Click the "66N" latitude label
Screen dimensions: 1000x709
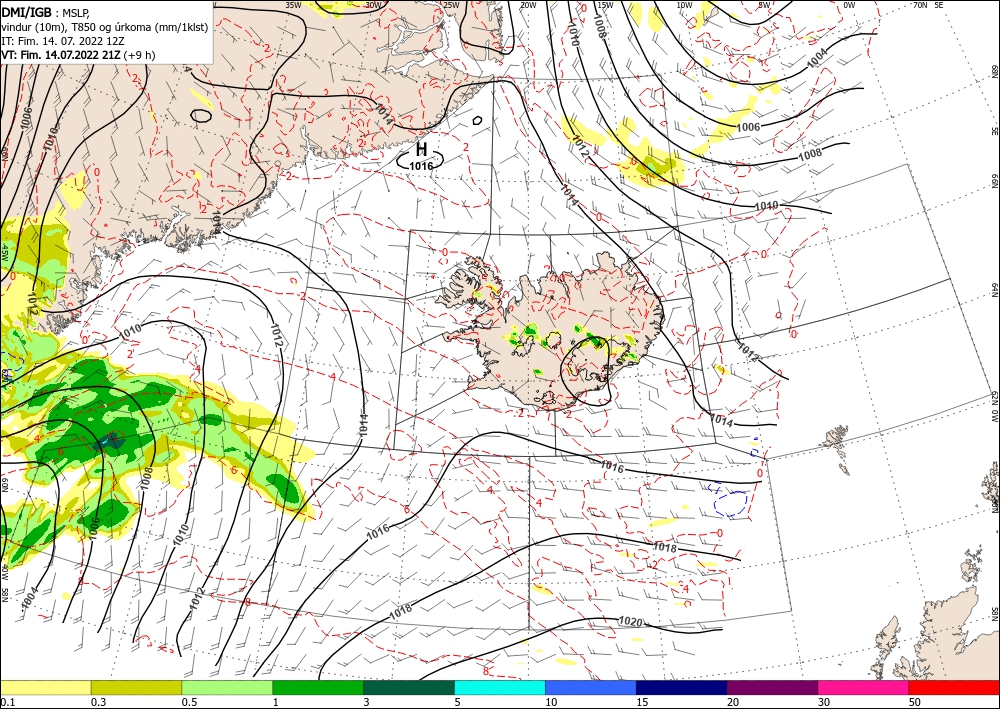(x=994, y=181)
